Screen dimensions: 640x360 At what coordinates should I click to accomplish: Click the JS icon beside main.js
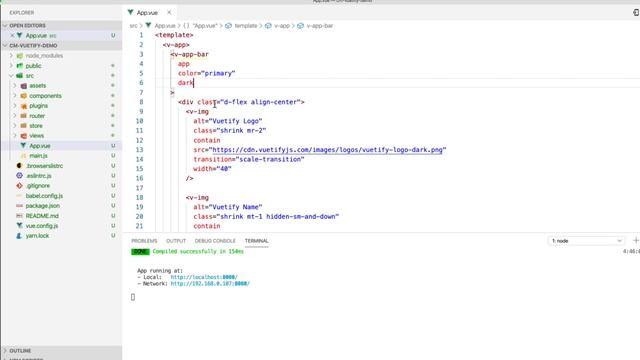tap(23, 156)
